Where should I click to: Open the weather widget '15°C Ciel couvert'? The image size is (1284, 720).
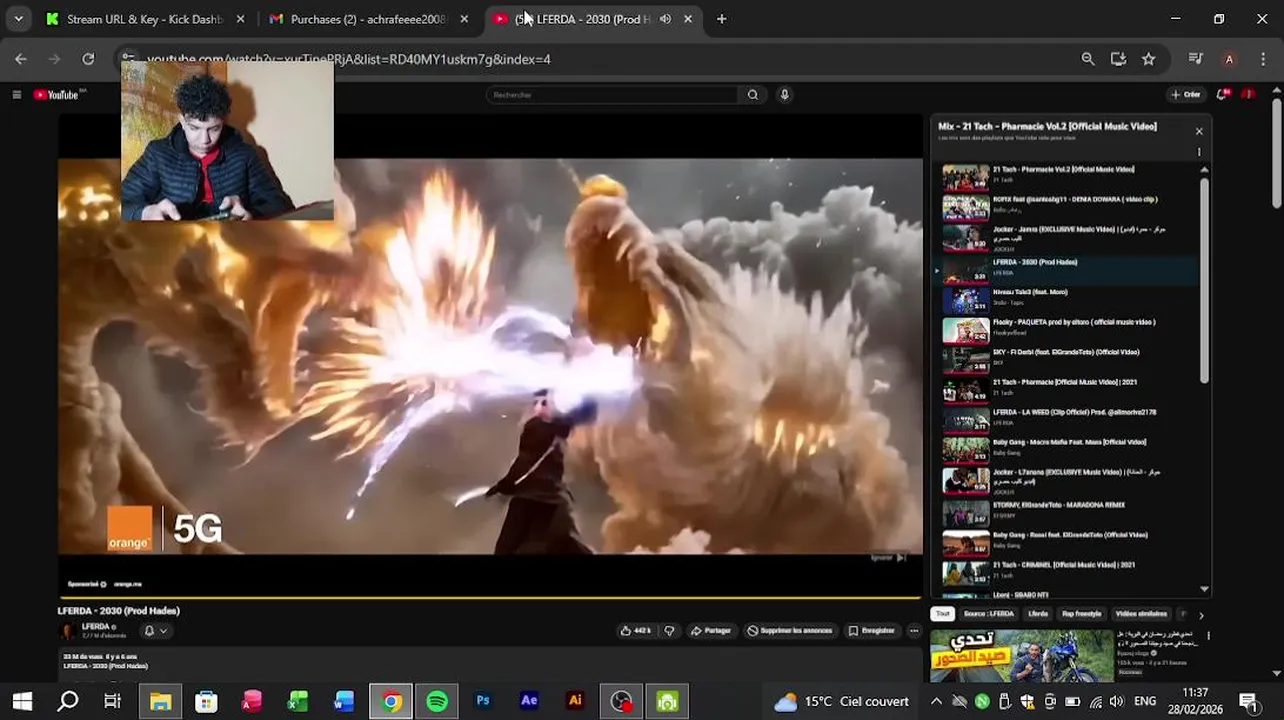coord(842,701)
